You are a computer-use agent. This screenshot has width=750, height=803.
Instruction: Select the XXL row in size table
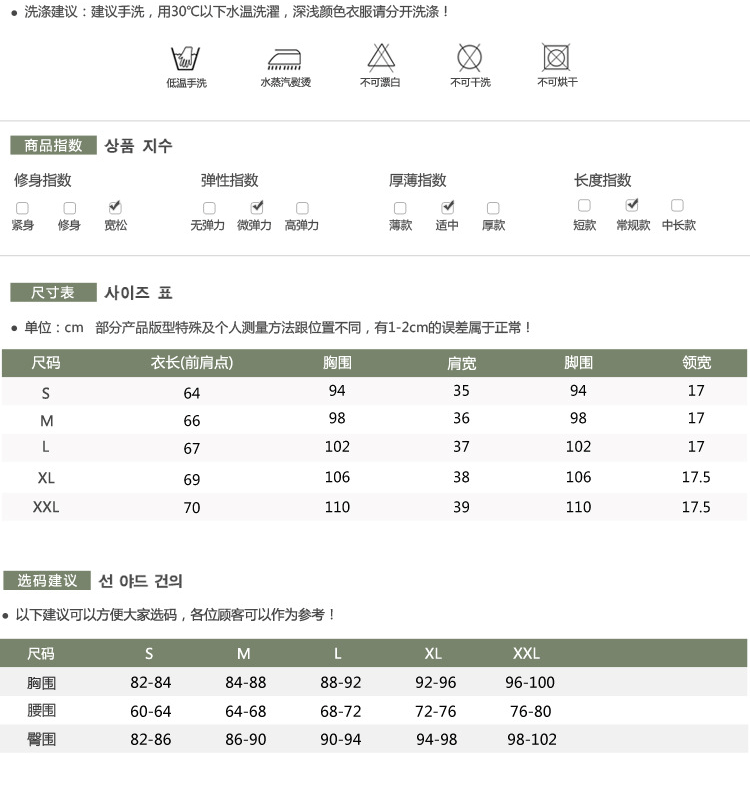coord(46,507)
